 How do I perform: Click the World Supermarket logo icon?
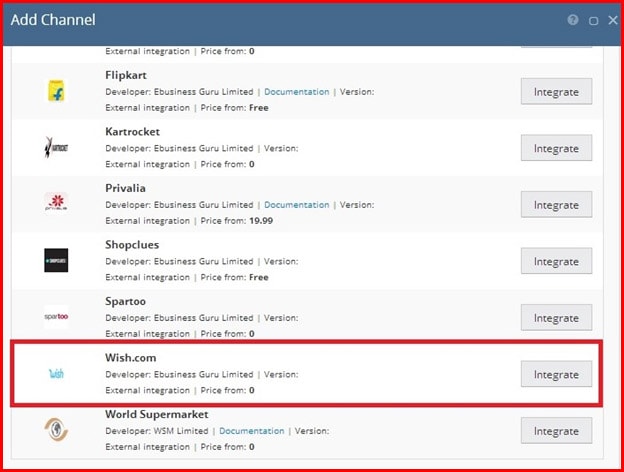pos(56,429)
